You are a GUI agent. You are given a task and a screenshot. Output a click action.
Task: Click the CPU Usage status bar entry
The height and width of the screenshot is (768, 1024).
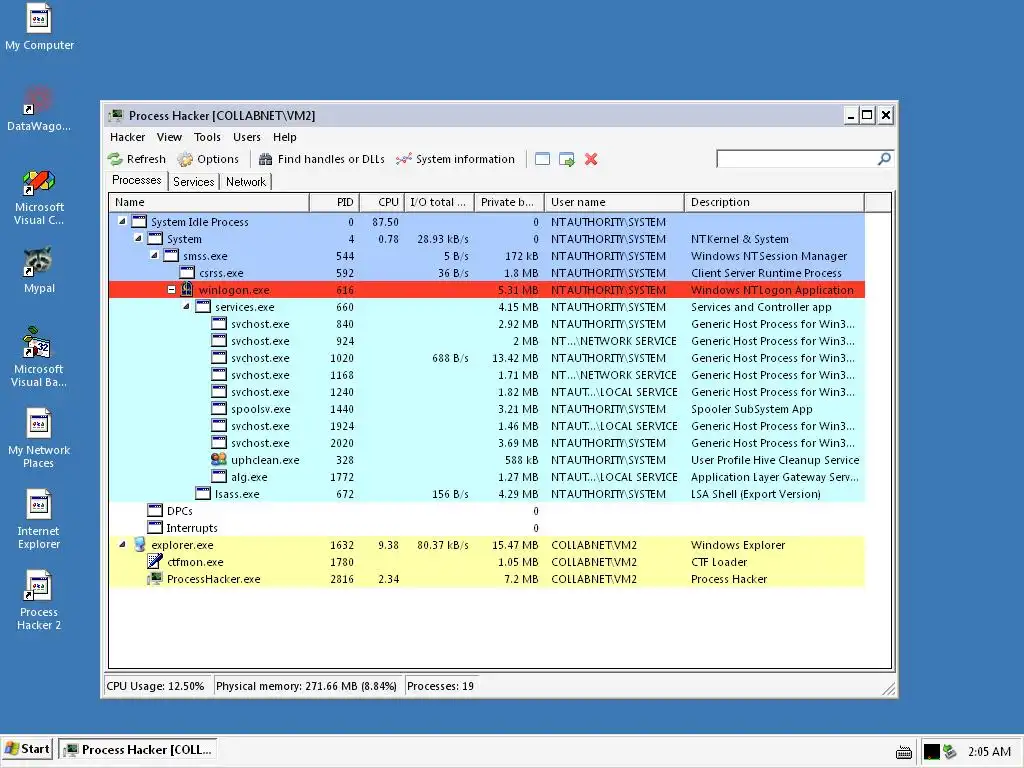[155, 686]
